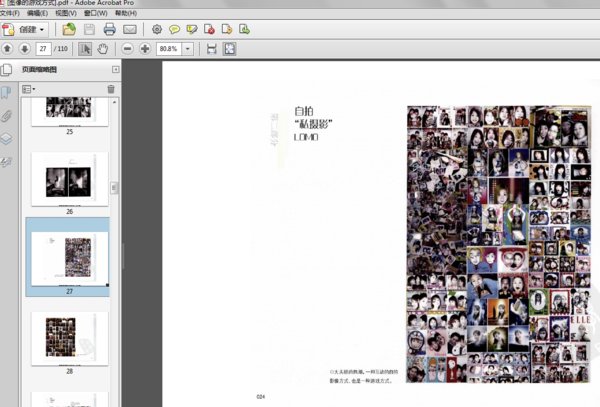The height and width of the screenshot is (407, 600).
Task: Open the View menu
Action: [66, 13]
